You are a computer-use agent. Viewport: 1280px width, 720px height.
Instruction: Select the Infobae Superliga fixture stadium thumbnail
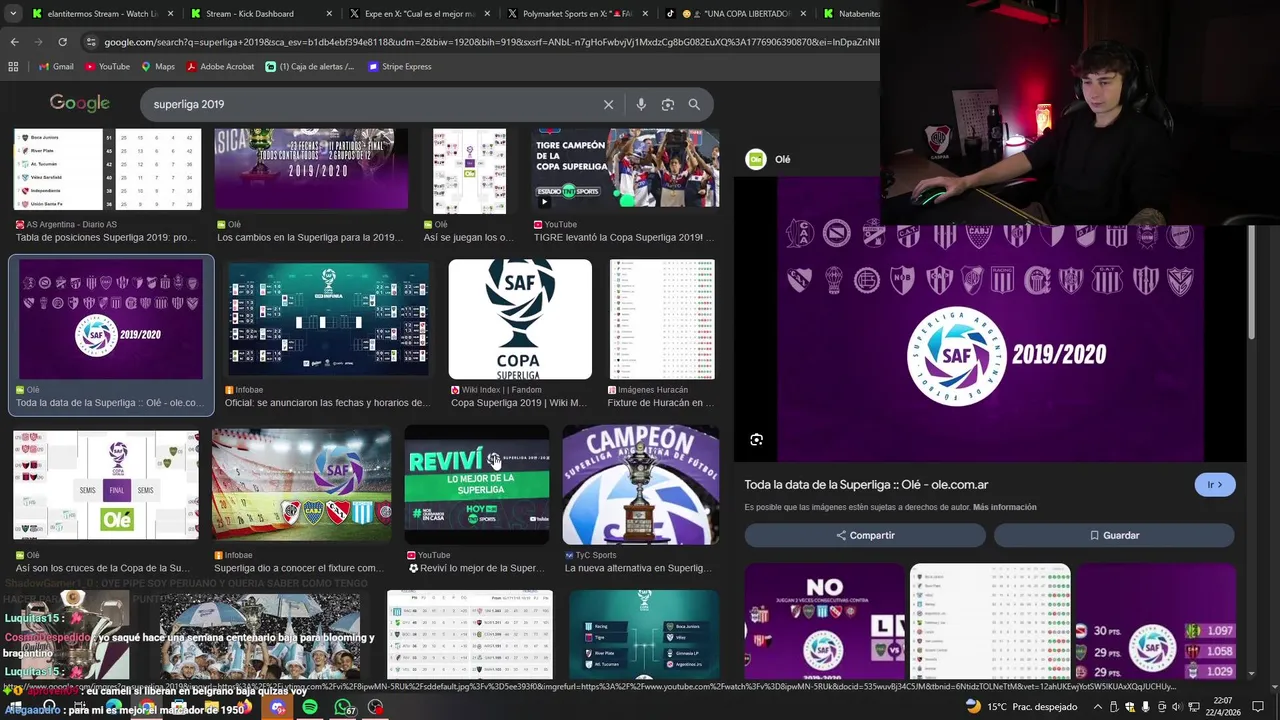[x=301, y=485]
